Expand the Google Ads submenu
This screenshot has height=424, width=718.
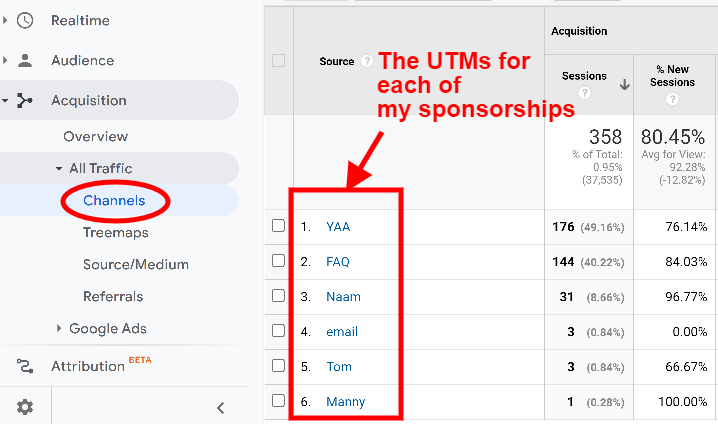click(59, 328)
